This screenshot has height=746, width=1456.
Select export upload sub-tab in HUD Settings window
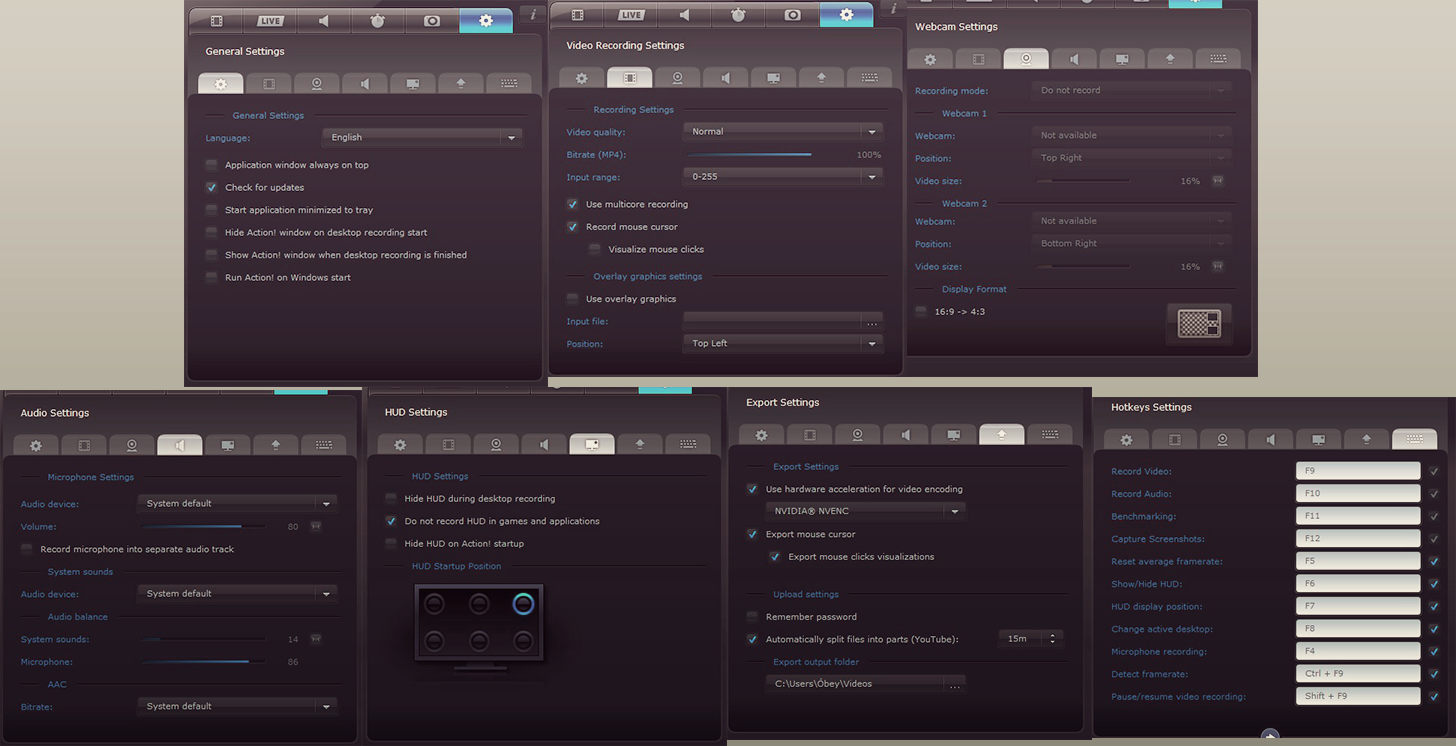(x=639, y=444)
